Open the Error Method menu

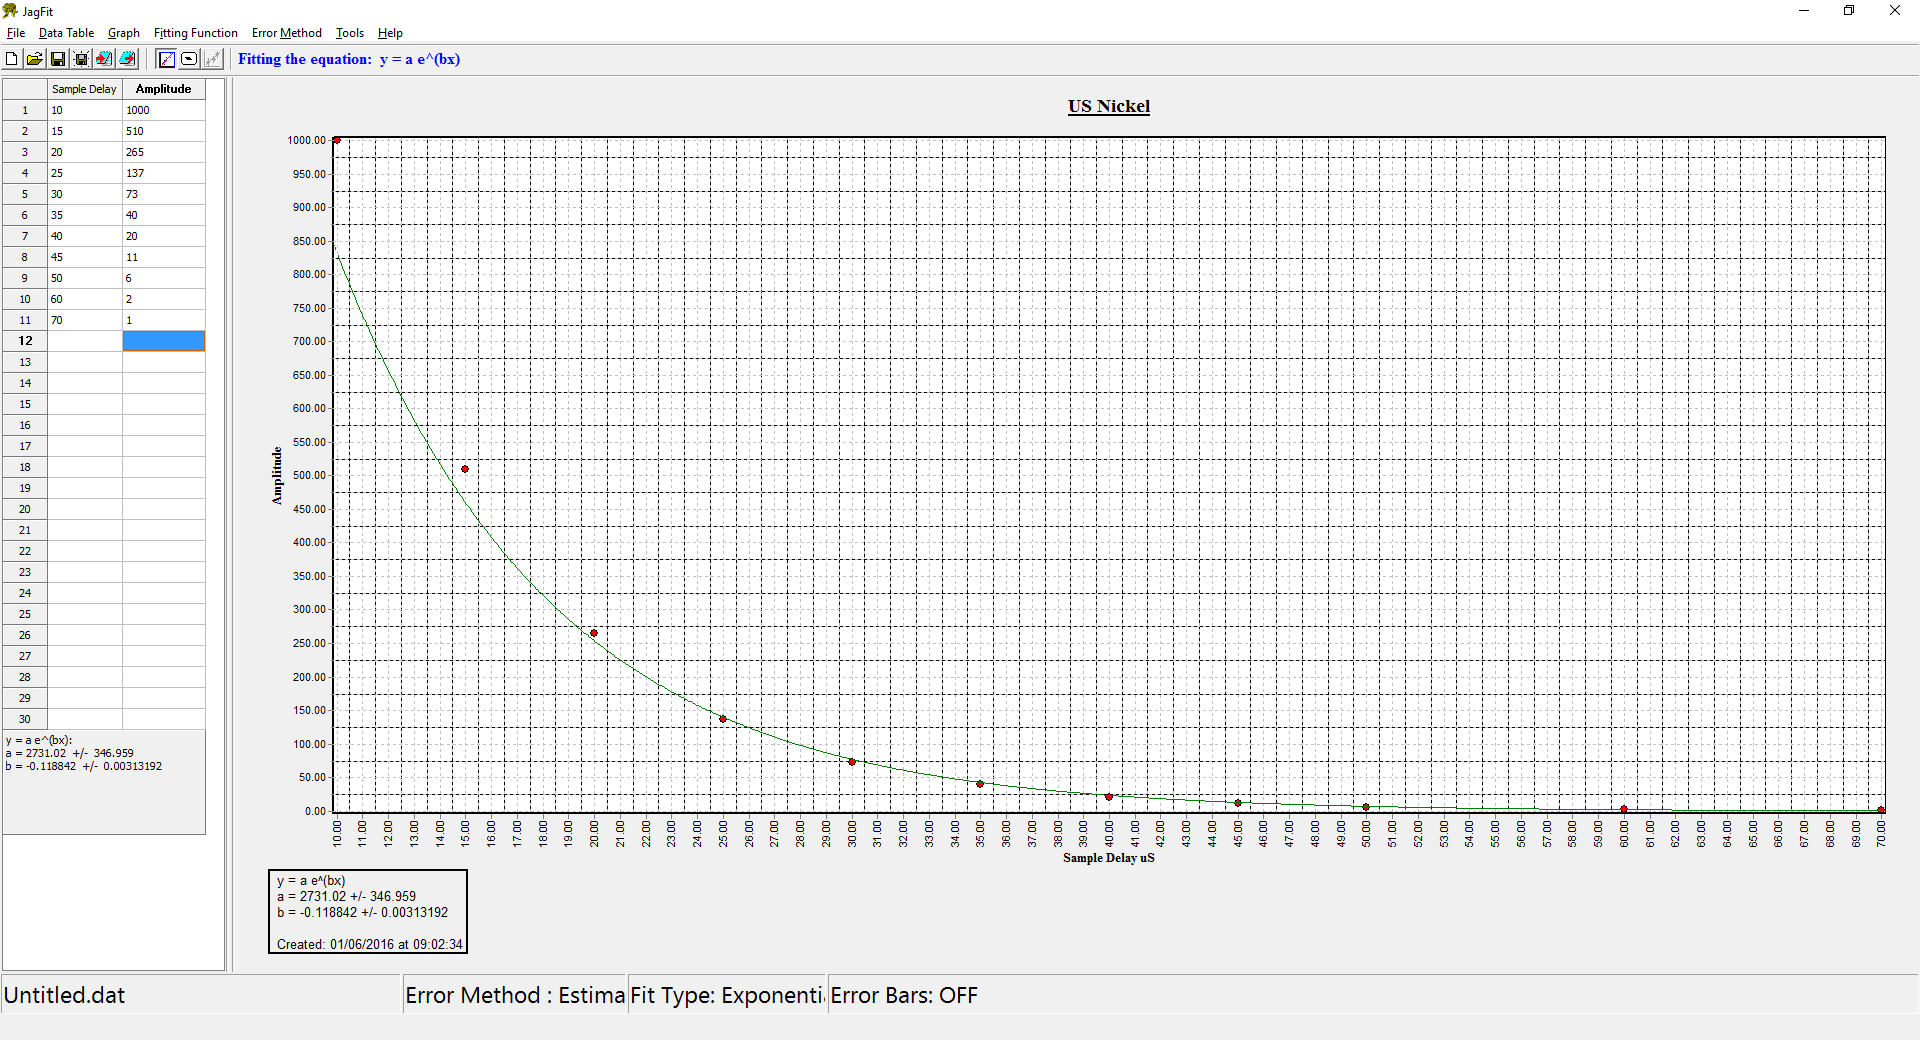(286, 33)
